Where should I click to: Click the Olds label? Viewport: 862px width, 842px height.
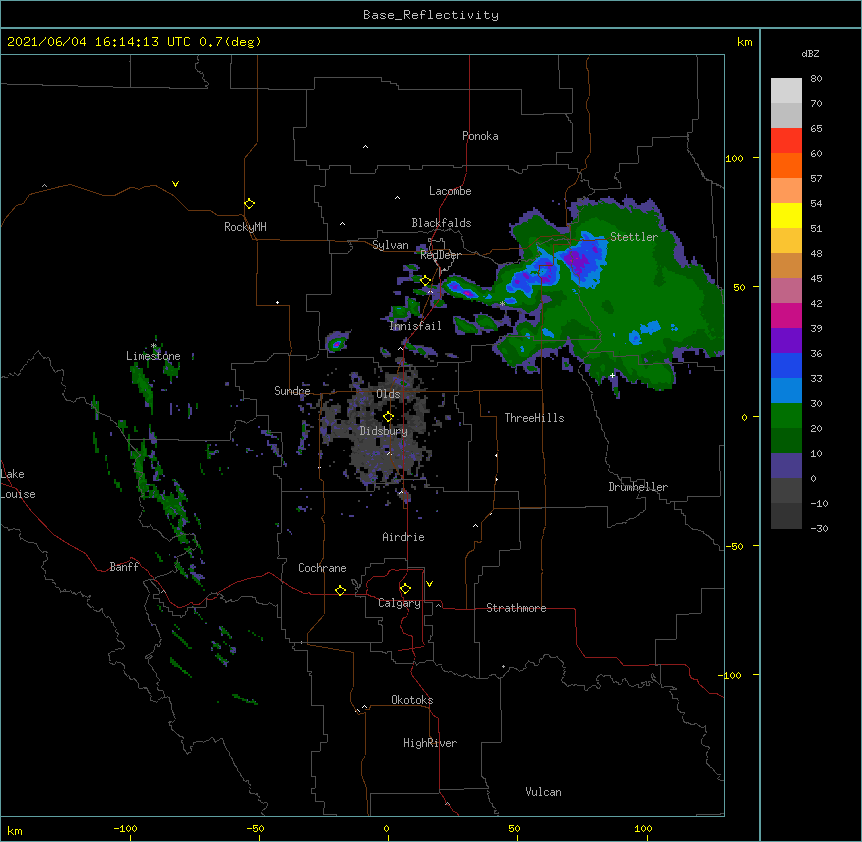[388, 394]
